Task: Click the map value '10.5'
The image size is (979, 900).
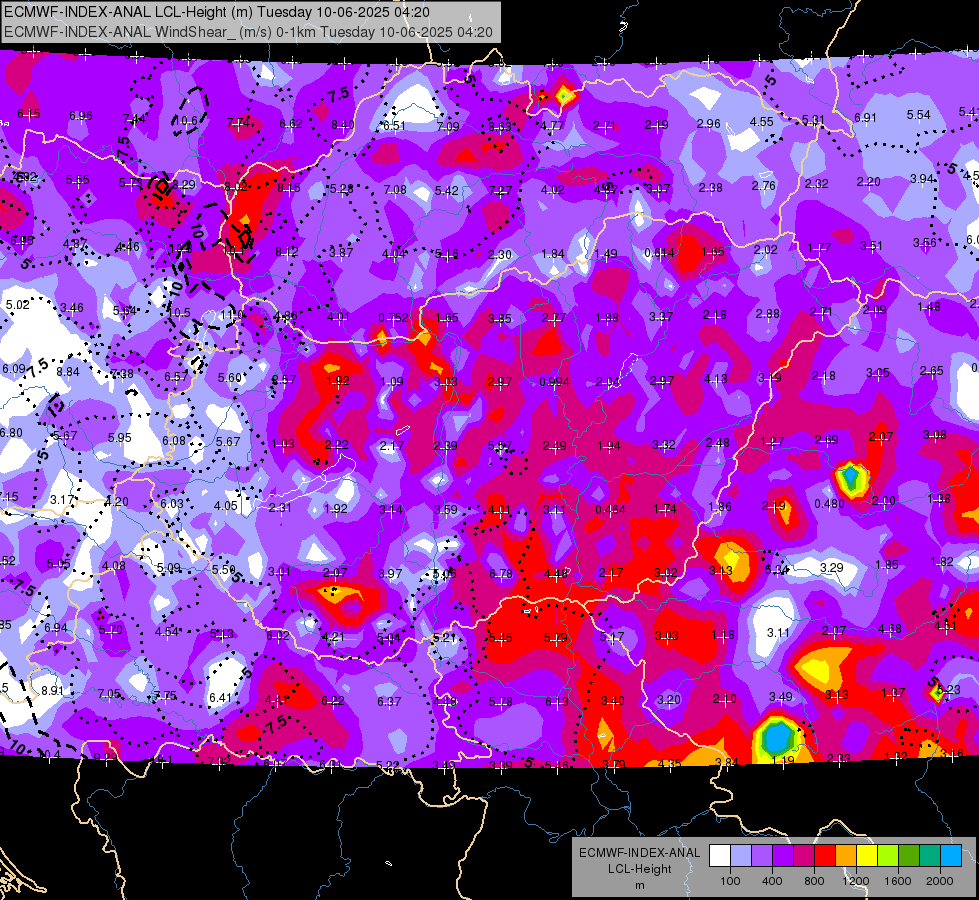Action: tap(179, 312)
